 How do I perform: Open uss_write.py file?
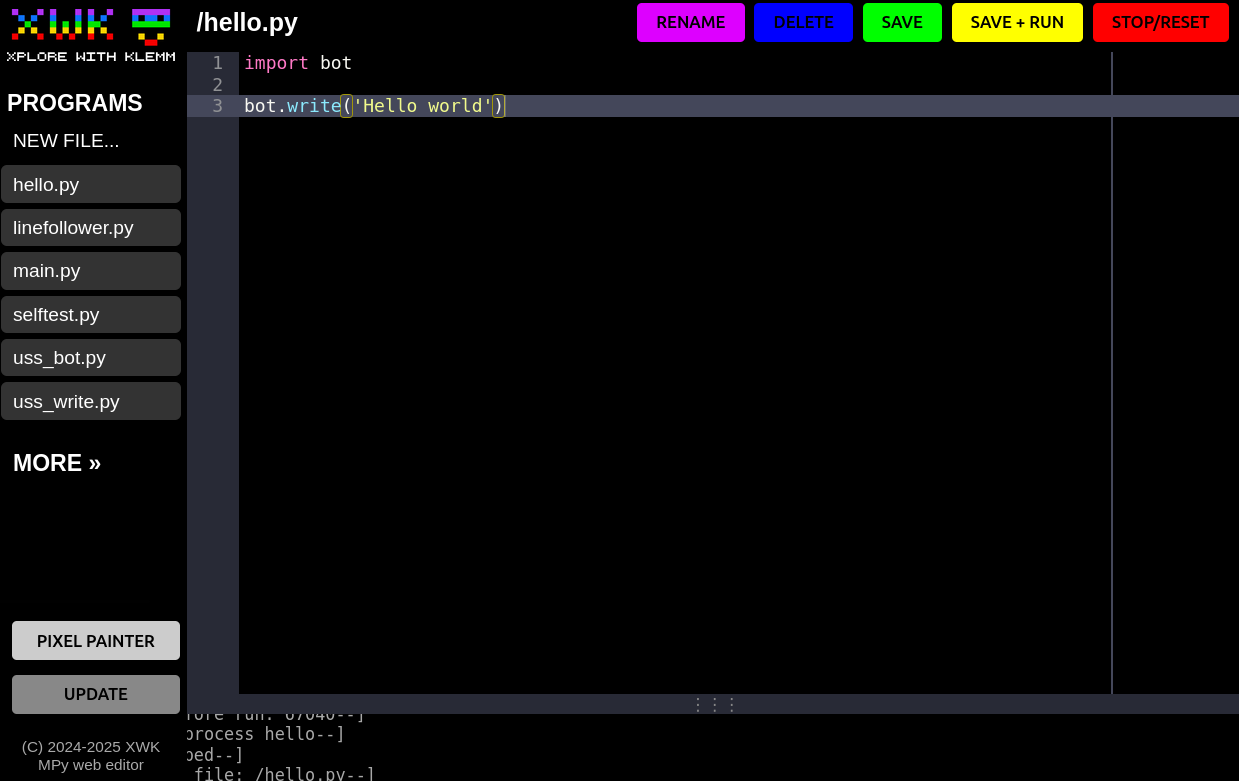coord(90,402)
